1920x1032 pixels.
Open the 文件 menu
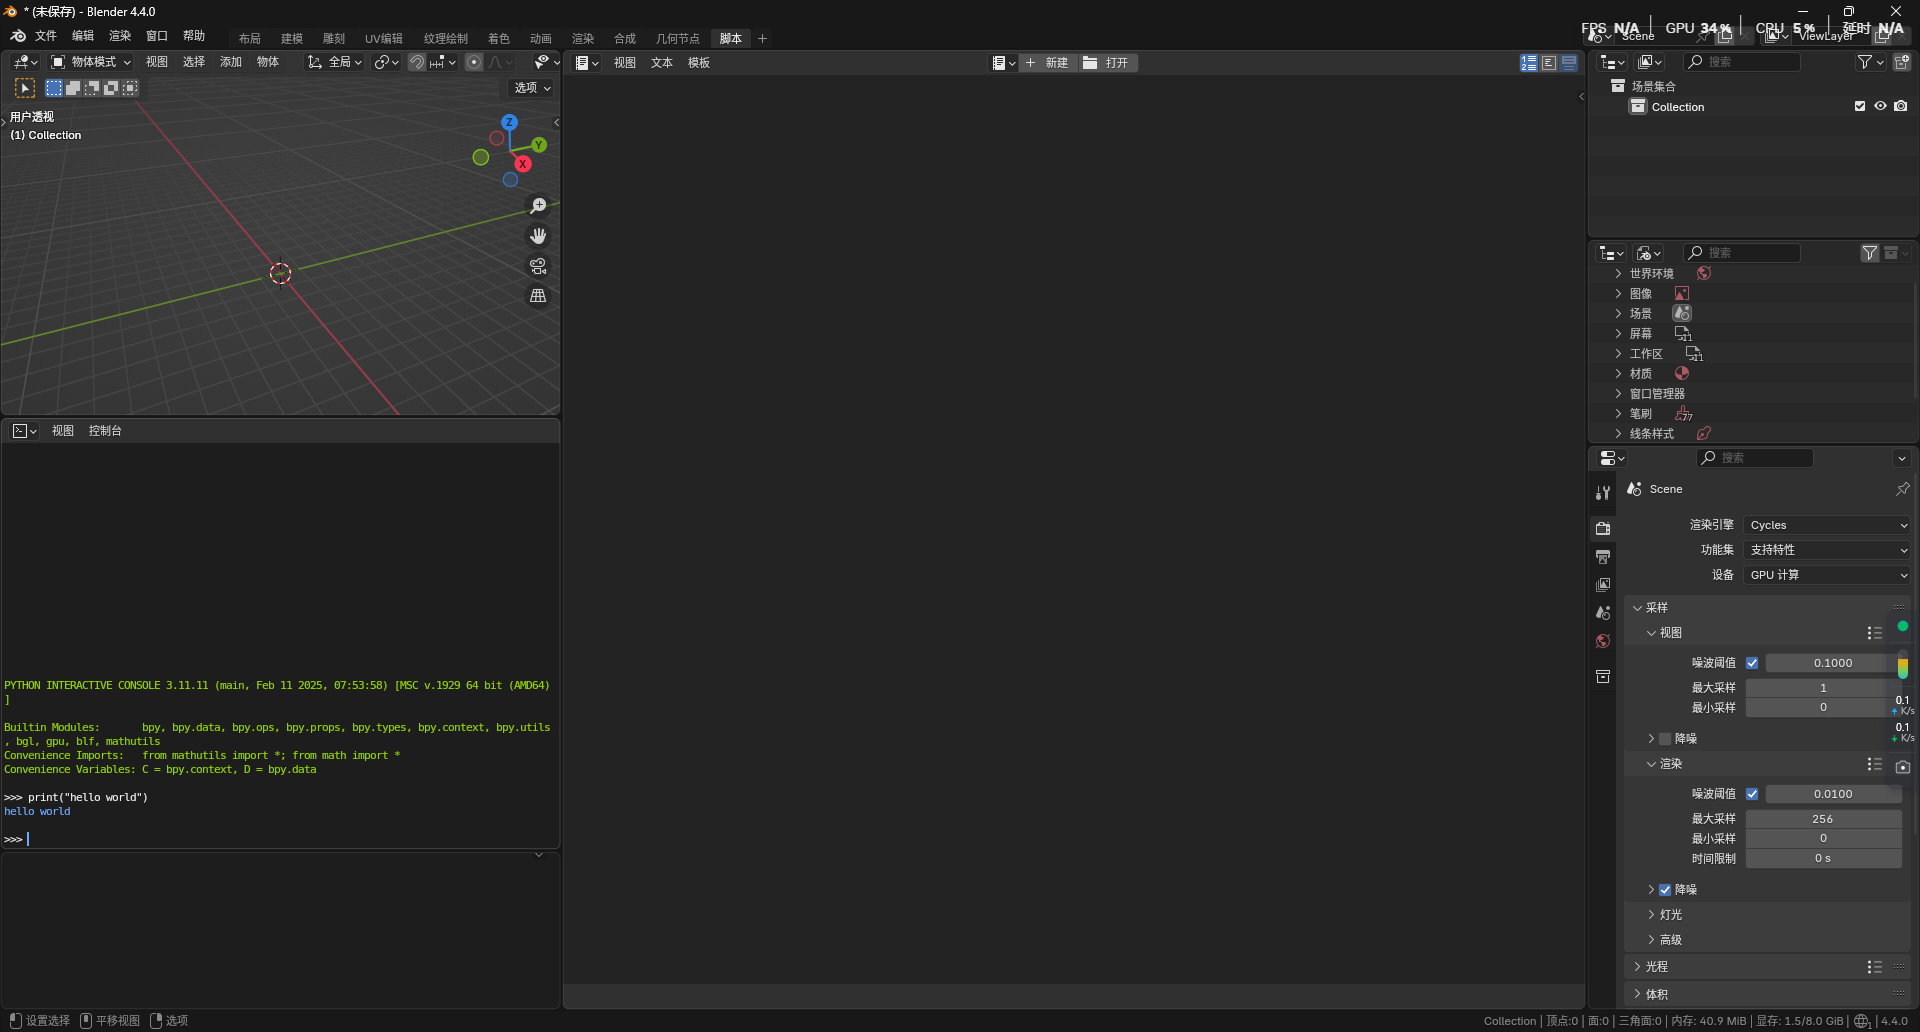tap(46, 36)
